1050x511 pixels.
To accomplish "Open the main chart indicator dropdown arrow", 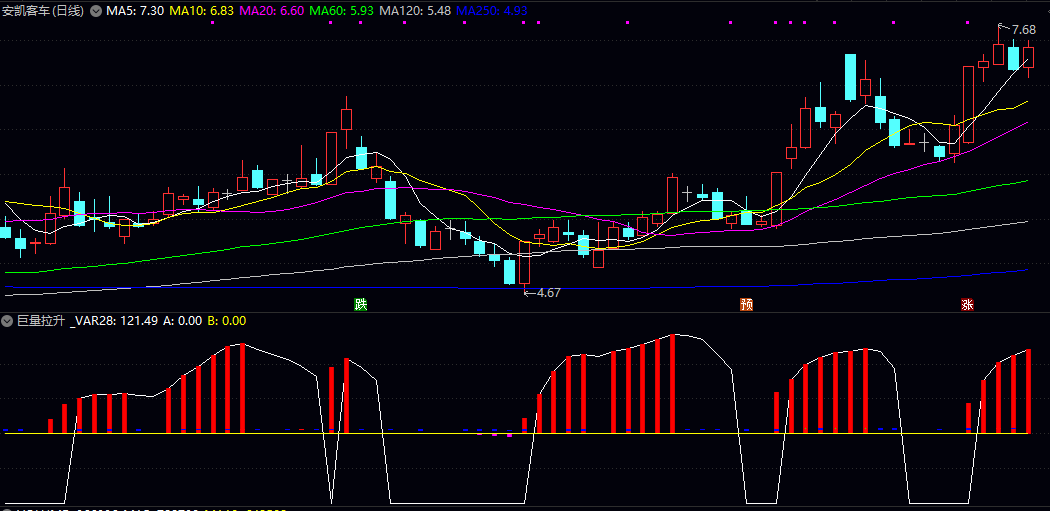I will coord(95,11).
